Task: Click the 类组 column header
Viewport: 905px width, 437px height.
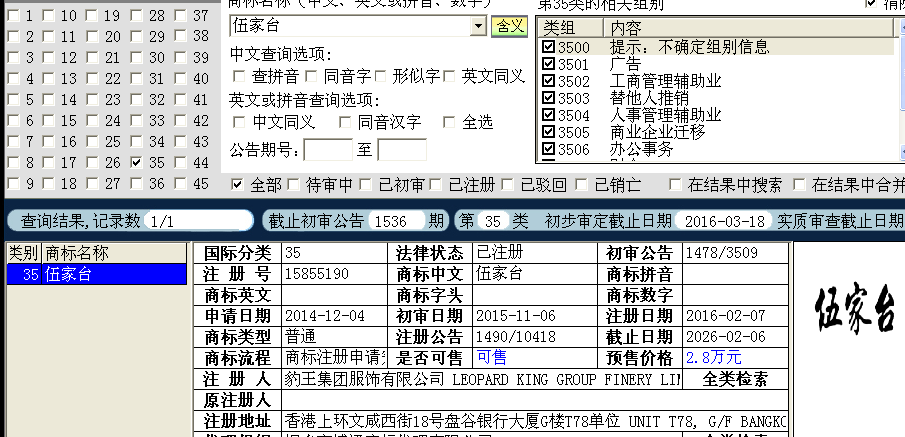Action: click(x=571, y=28)
